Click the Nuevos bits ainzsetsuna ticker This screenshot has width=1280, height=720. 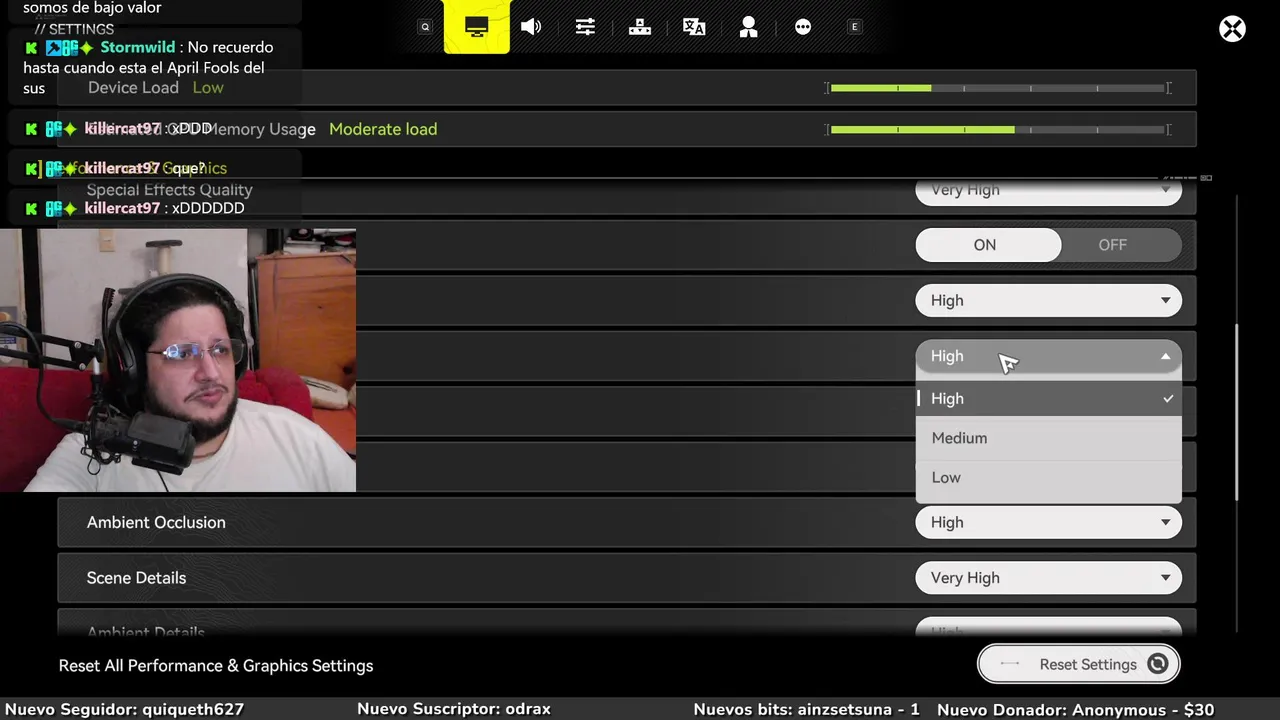click(806, 709)
